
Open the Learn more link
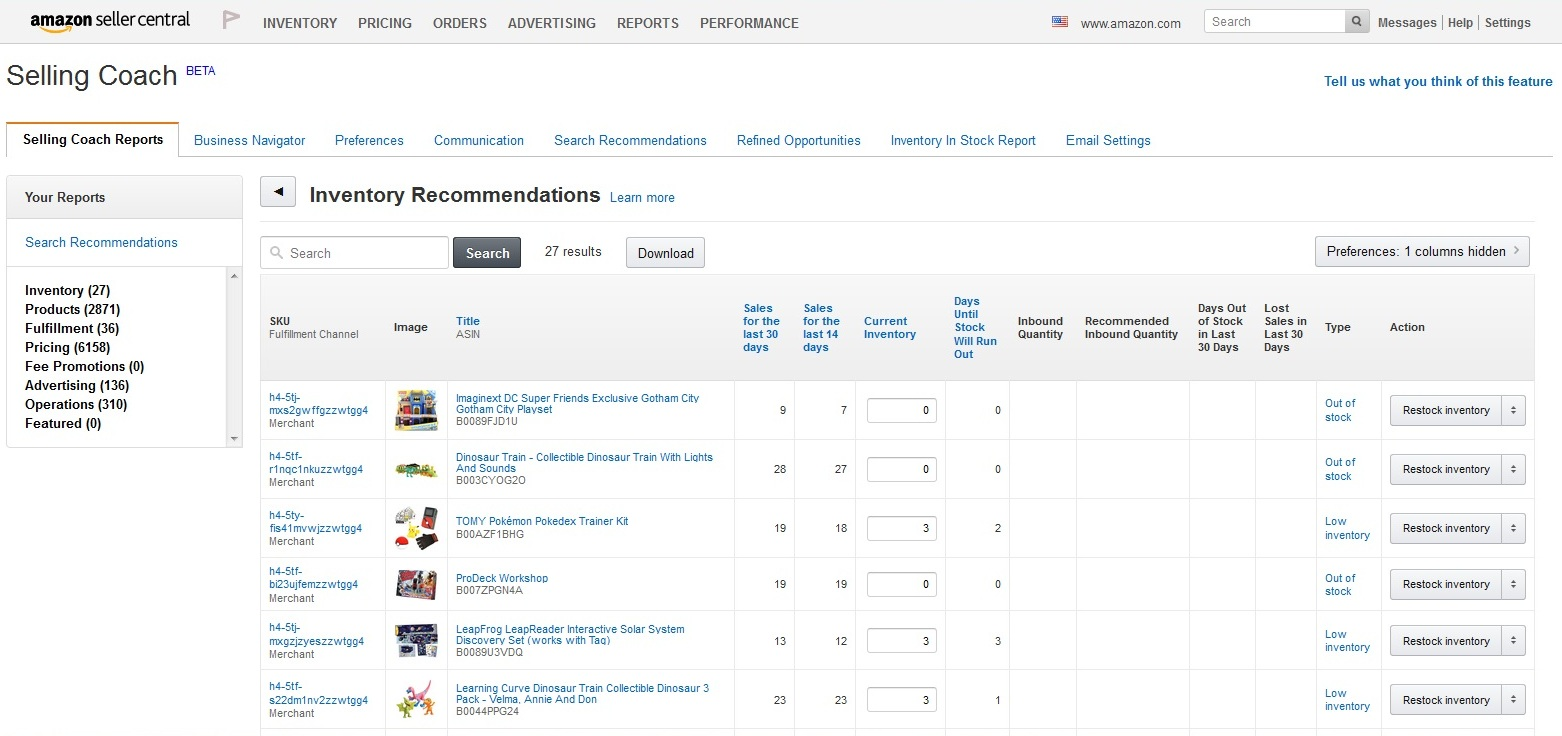click(641, 197)
